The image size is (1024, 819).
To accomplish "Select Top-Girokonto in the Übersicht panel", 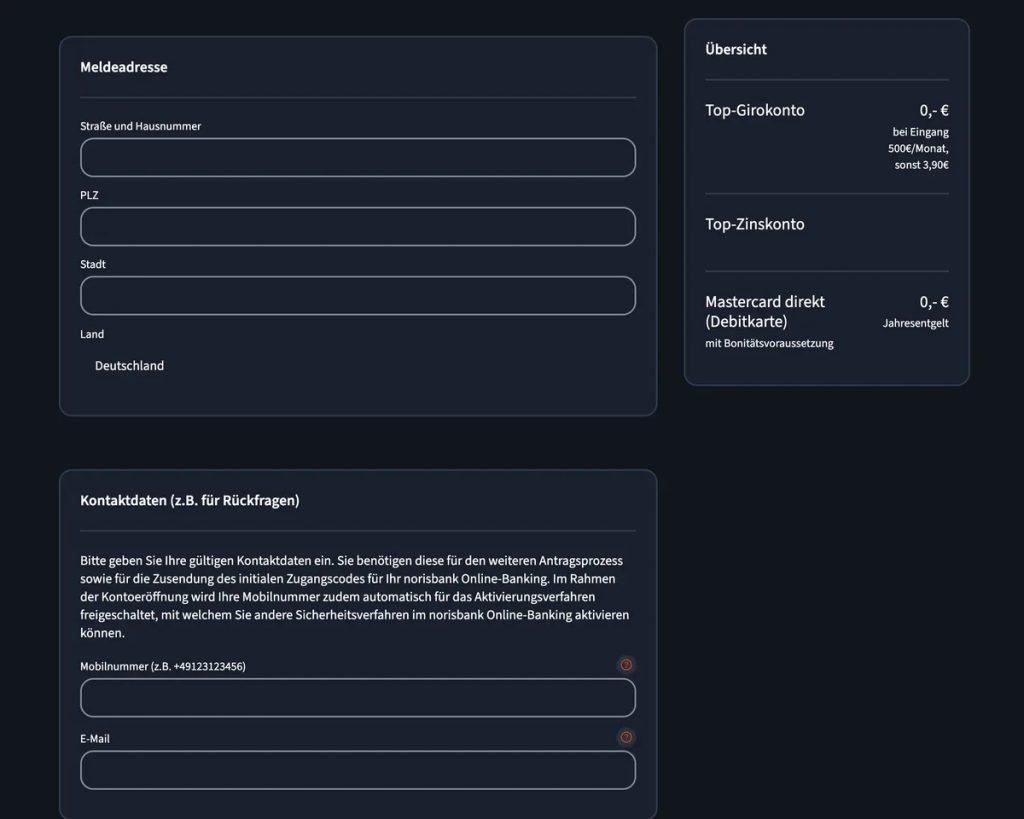I will pos(754,110).
